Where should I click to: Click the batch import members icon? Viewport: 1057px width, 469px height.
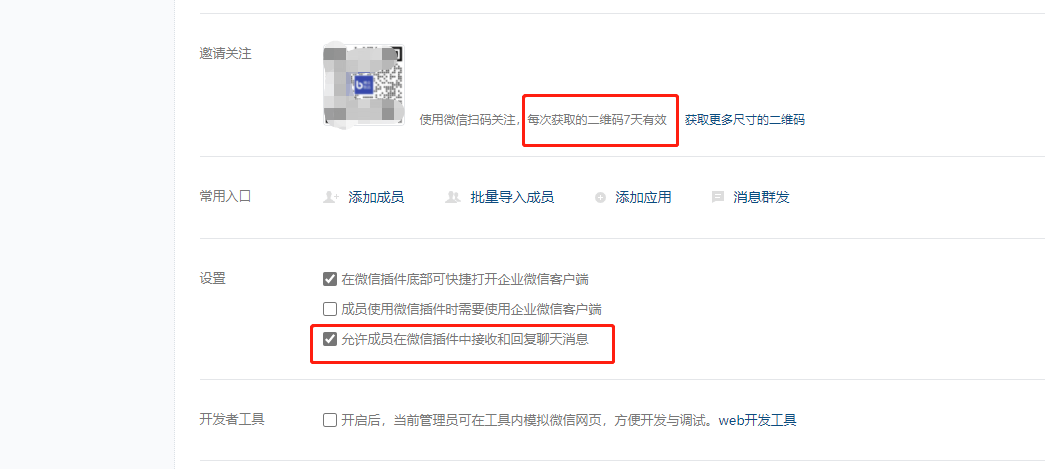[453, 197]
